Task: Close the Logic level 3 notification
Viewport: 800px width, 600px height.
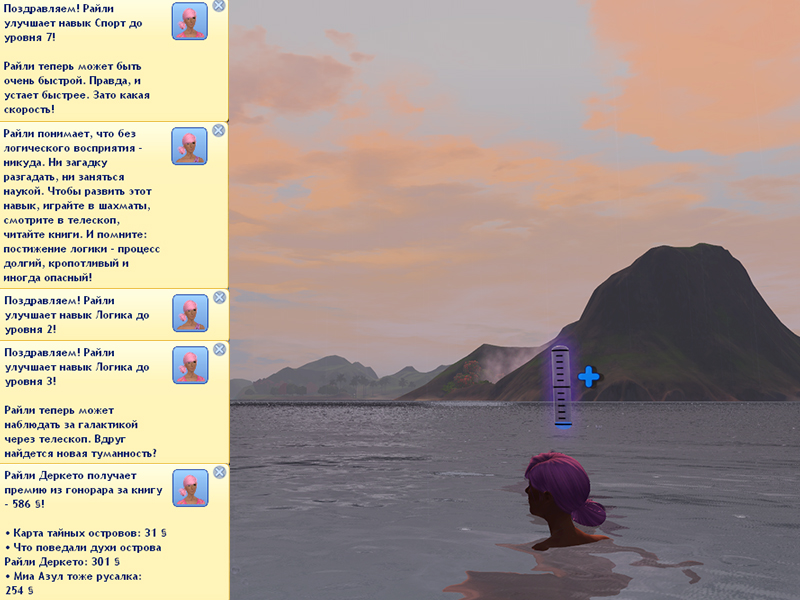Action: (219, 349)
